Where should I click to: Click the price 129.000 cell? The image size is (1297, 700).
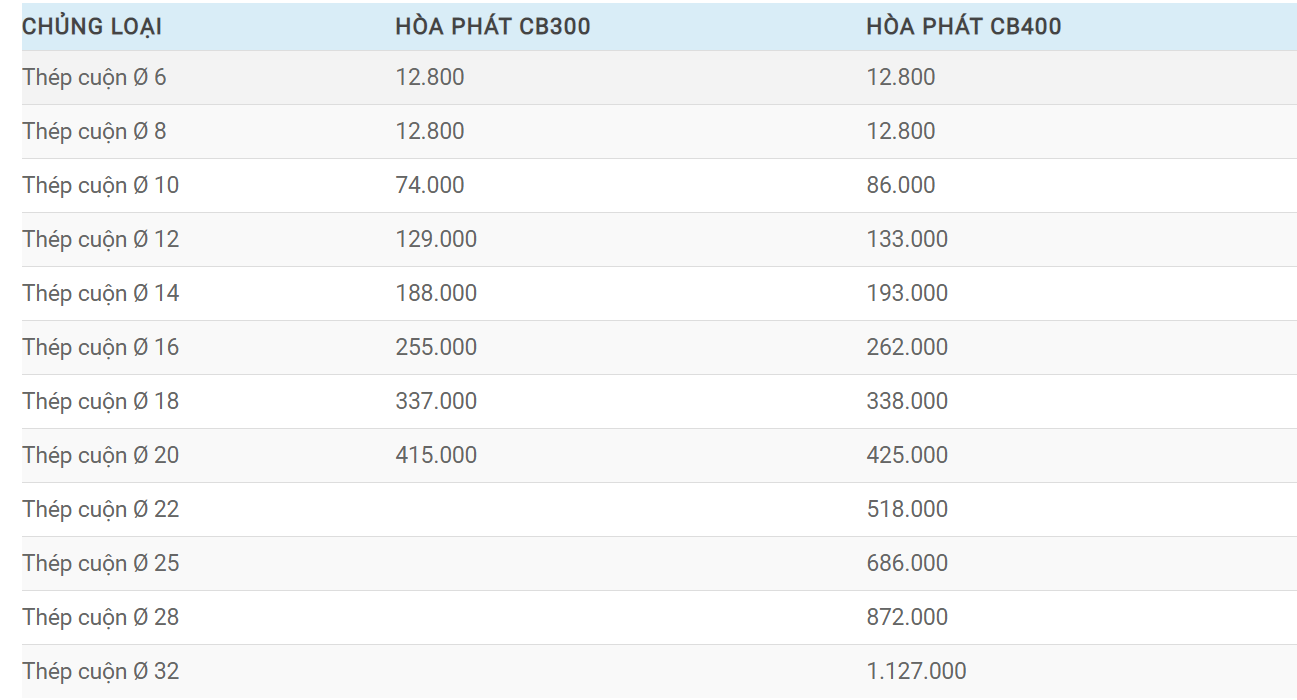pos(436,240)
